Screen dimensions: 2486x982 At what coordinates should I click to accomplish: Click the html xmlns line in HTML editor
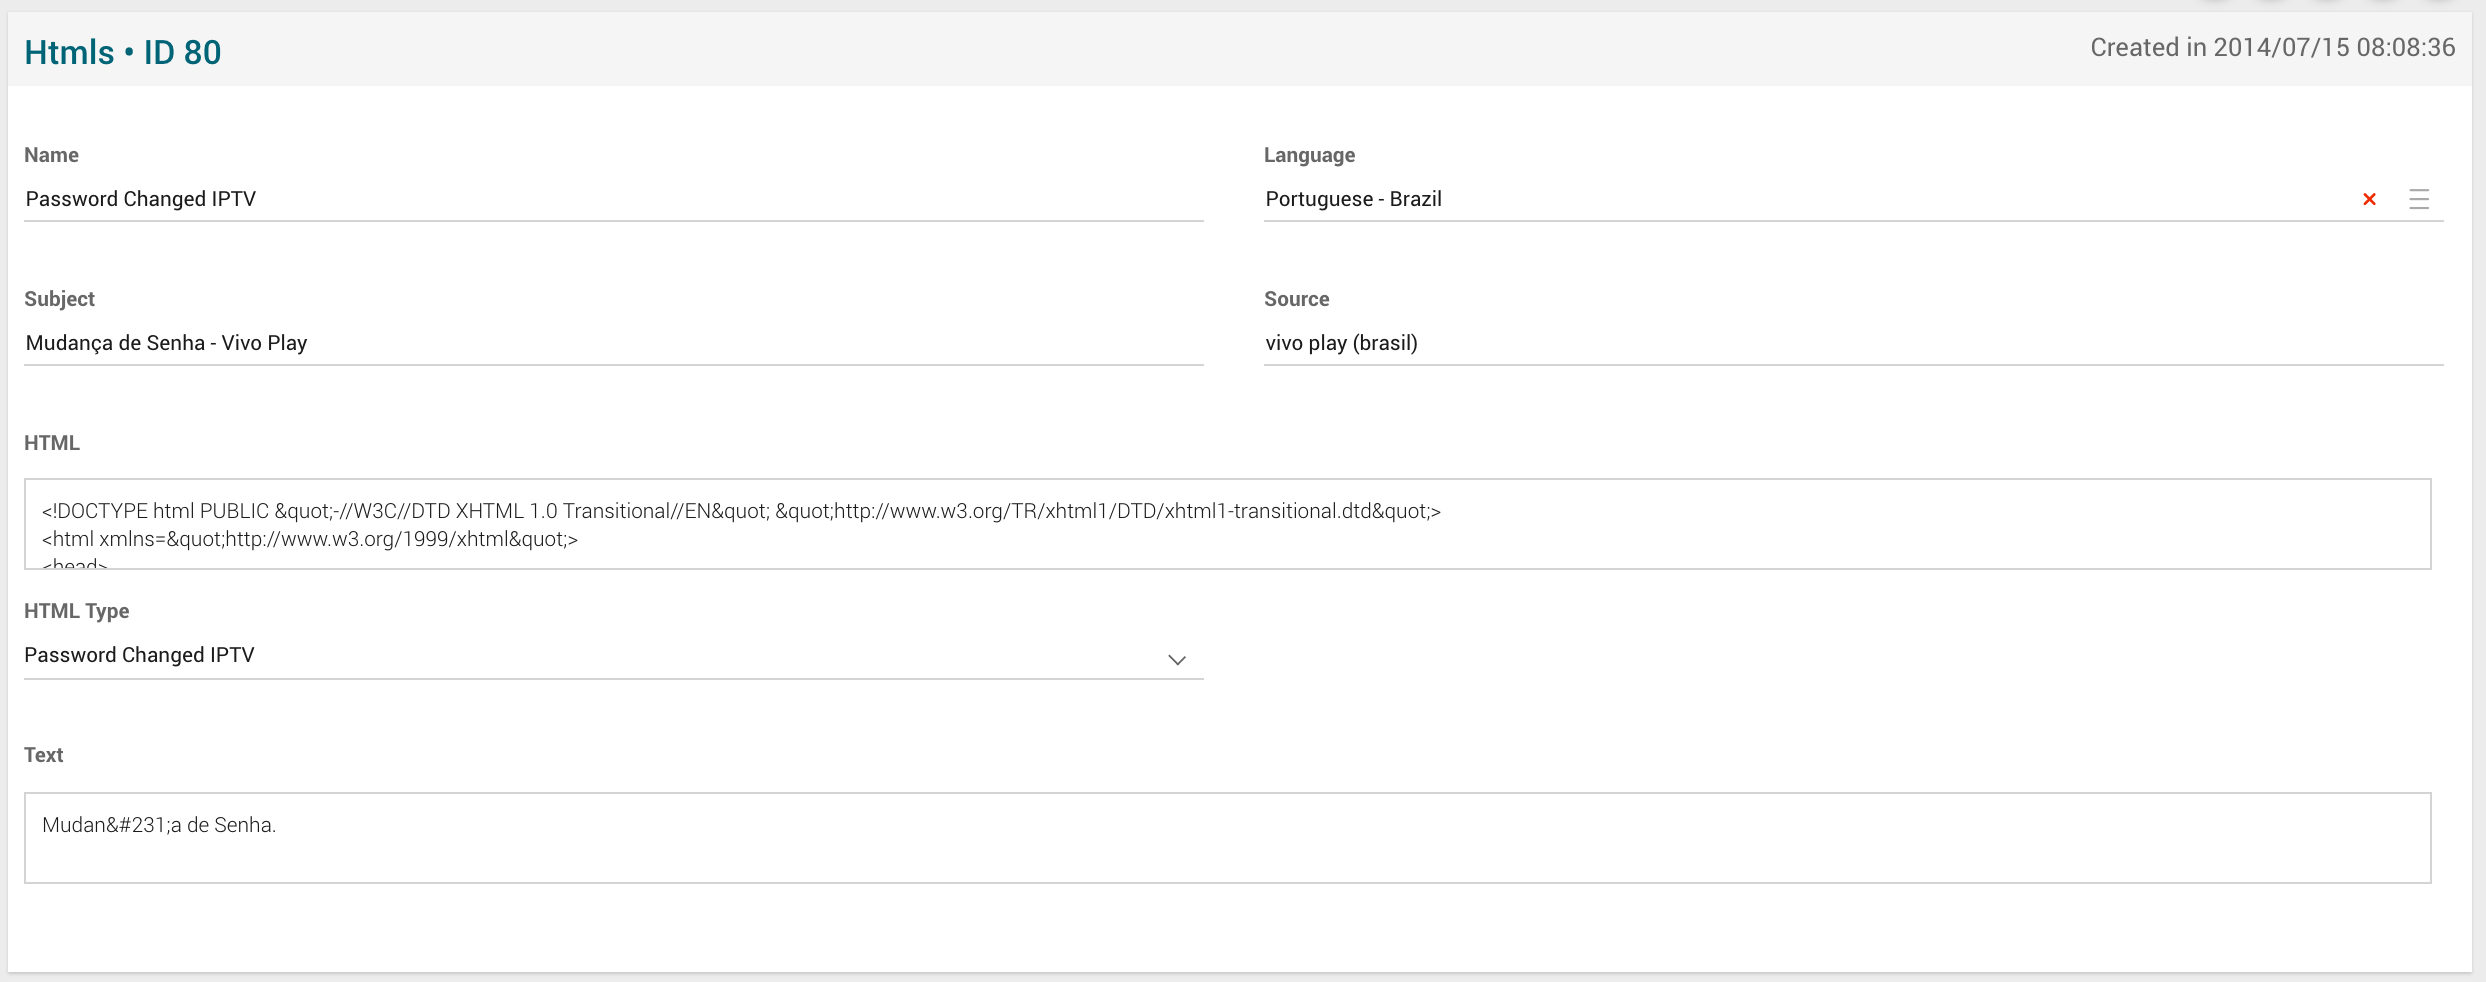click(x=310, y=539)
